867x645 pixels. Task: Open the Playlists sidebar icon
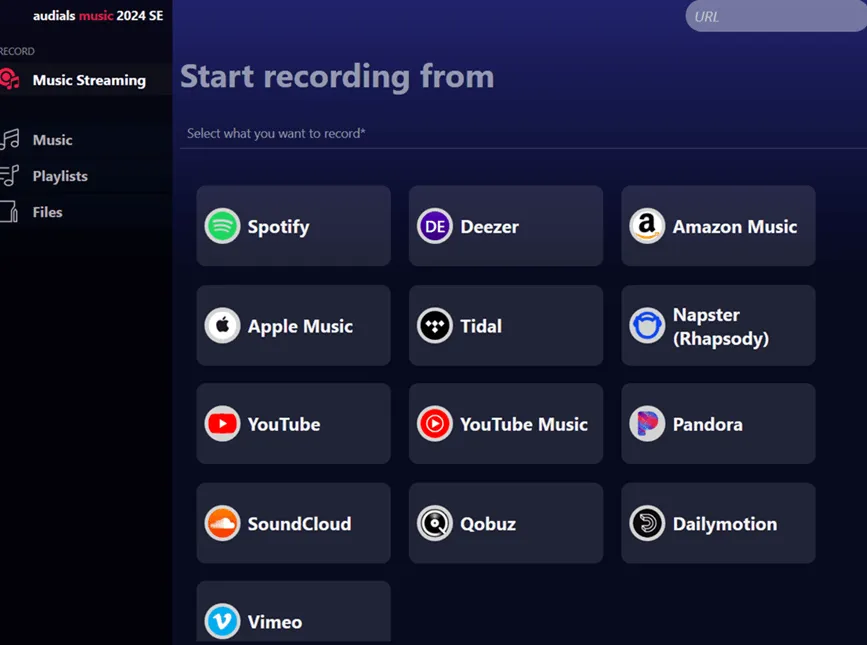pos(12,175)
